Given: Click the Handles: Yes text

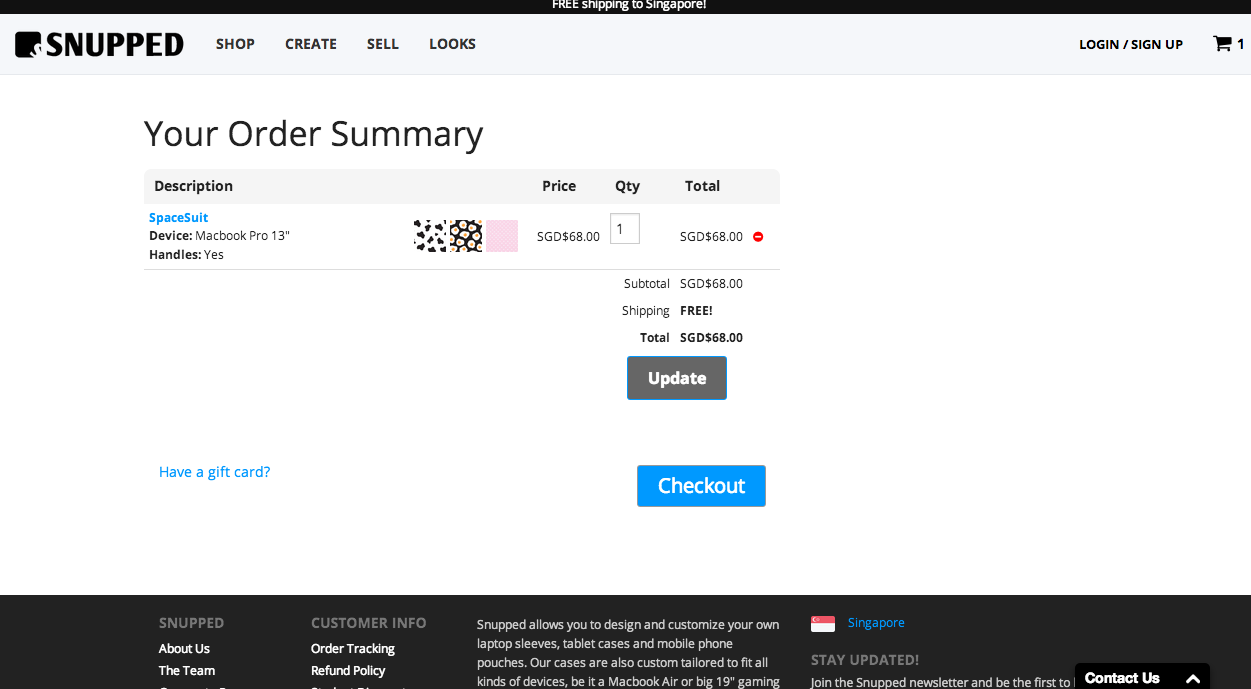Looking at the screenshot, I should click(x=186, y=255).
